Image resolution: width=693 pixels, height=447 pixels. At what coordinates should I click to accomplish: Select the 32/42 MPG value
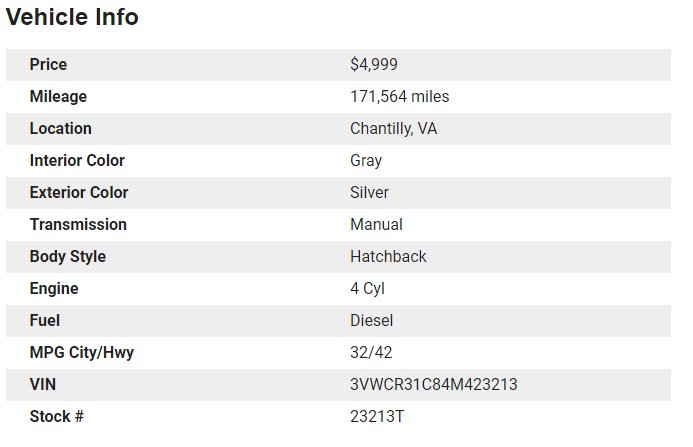371,352
